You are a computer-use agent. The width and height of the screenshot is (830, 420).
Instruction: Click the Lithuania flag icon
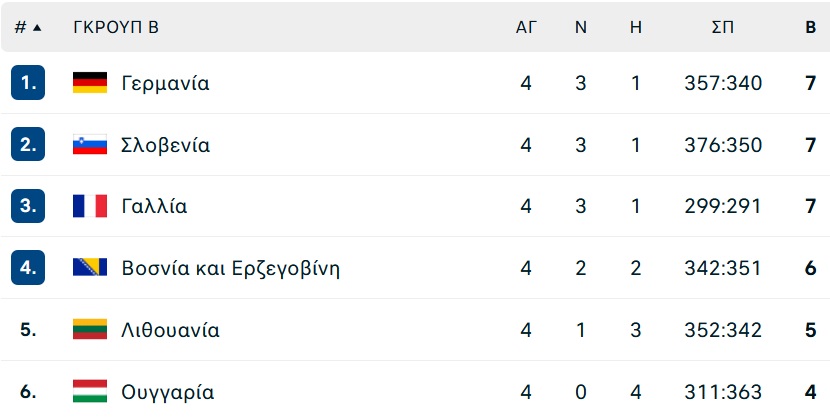pyautogui.click(x=90, y=329)
